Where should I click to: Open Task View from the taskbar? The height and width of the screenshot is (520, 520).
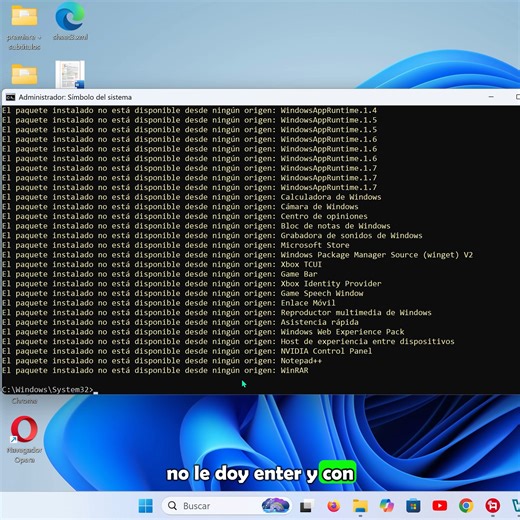(306, 506)
